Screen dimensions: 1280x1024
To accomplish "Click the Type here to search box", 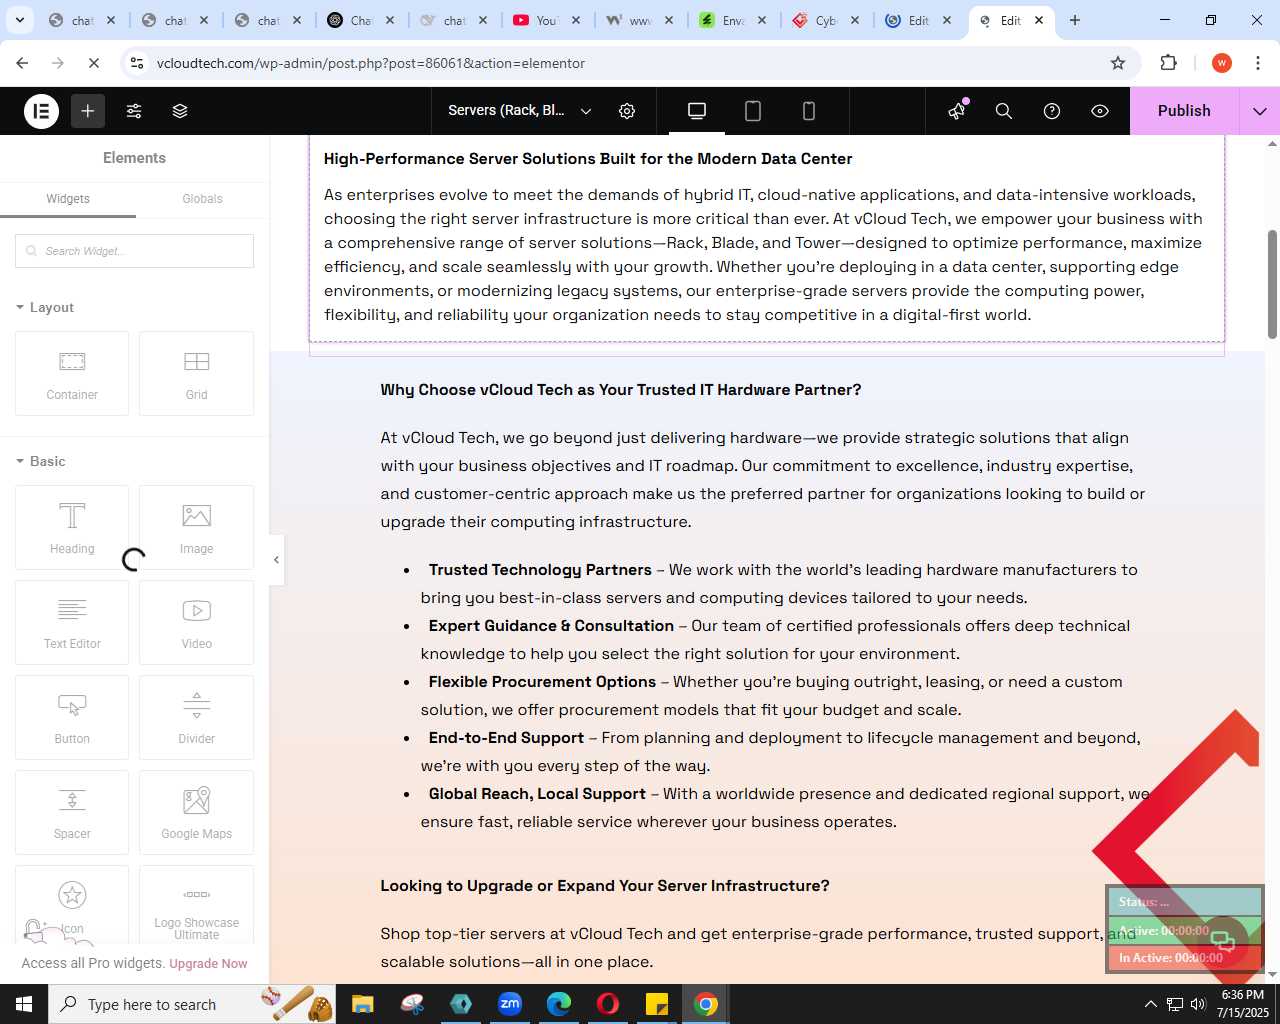I will tap(190, 1004).
